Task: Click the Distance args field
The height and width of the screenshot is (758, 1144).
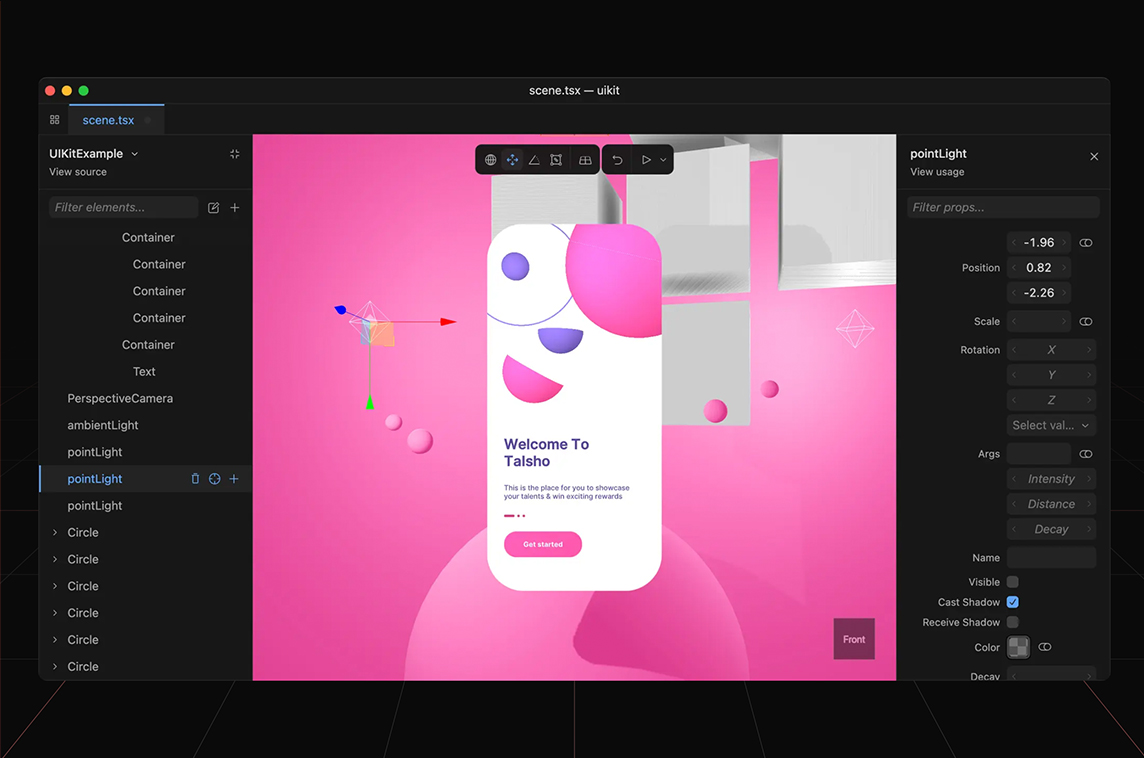Action: (1051, 504)
